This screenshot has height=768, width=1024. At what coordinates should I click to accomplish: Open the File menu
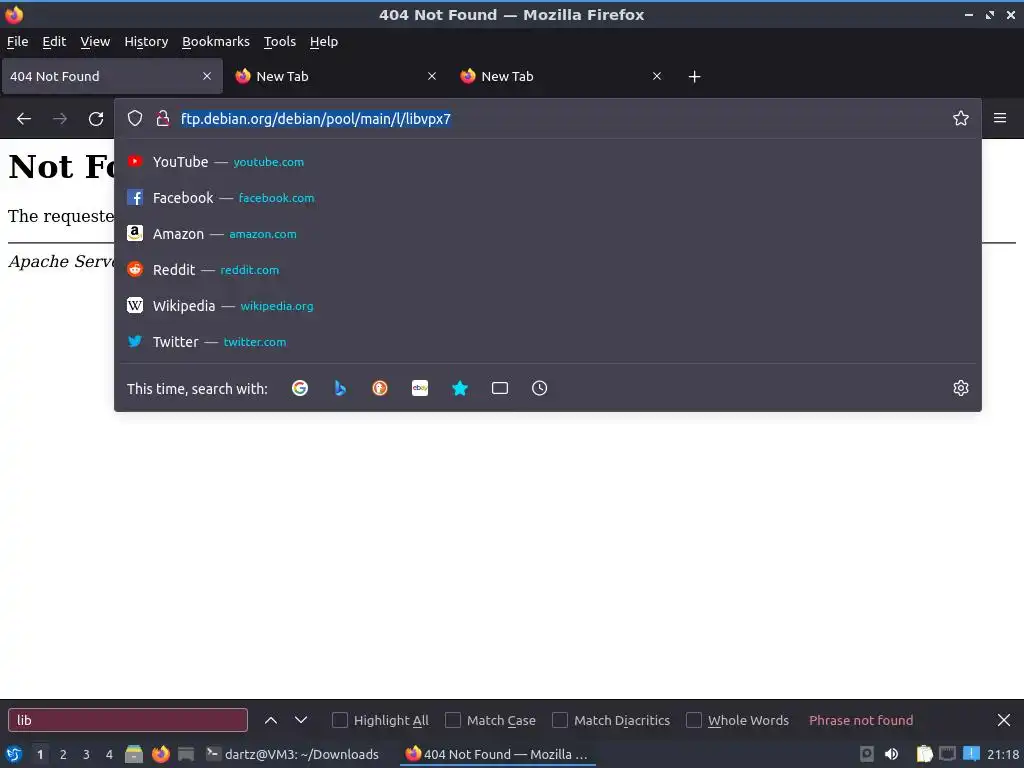18,41
